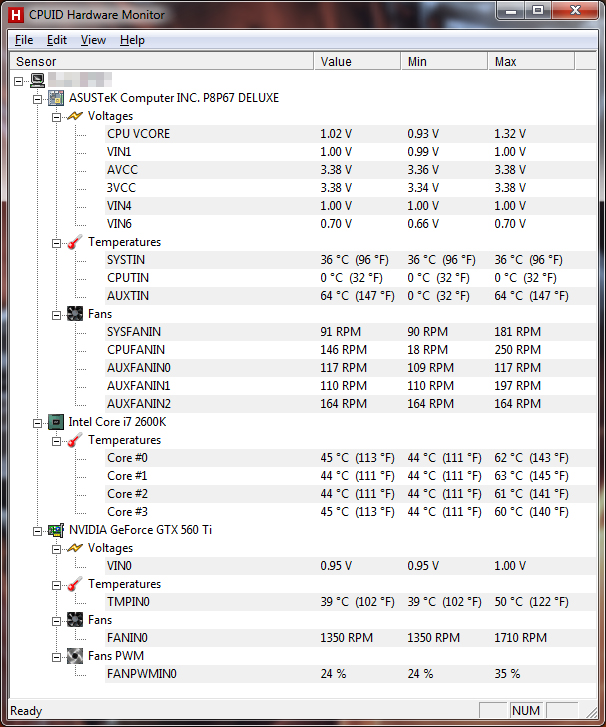Collapse the motherboard Fans group

coord(57,315)
